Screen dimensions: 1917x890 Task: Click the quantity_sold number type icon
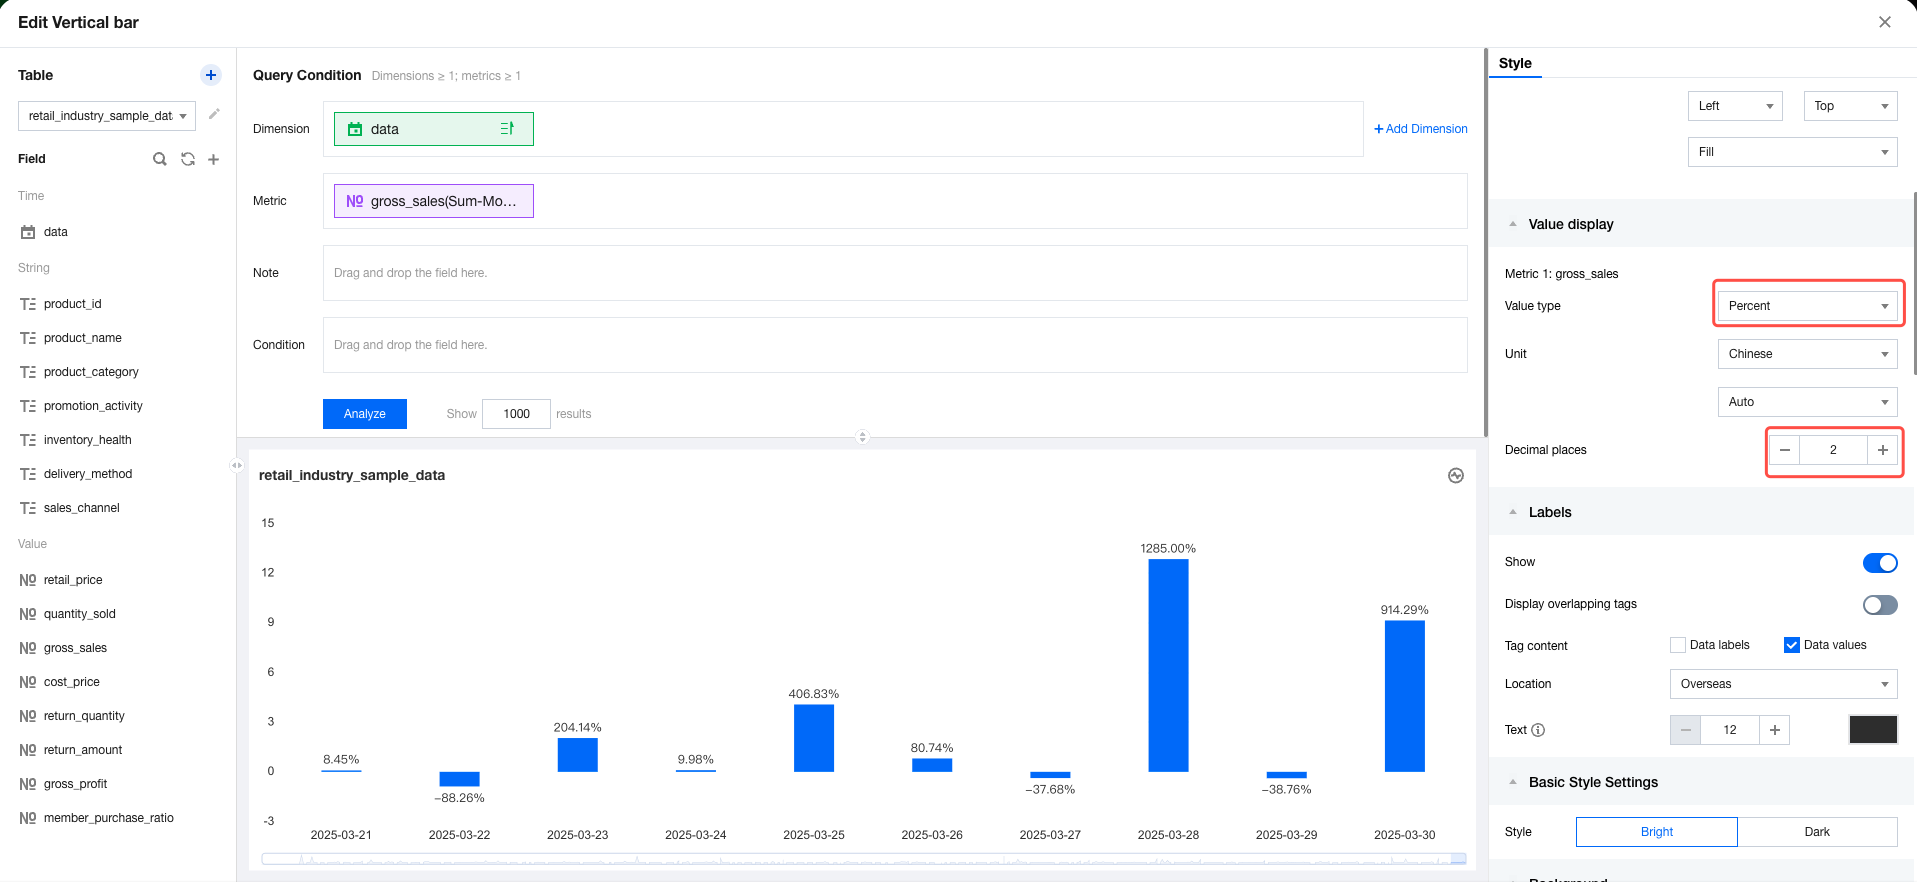[x=28, y=614]
